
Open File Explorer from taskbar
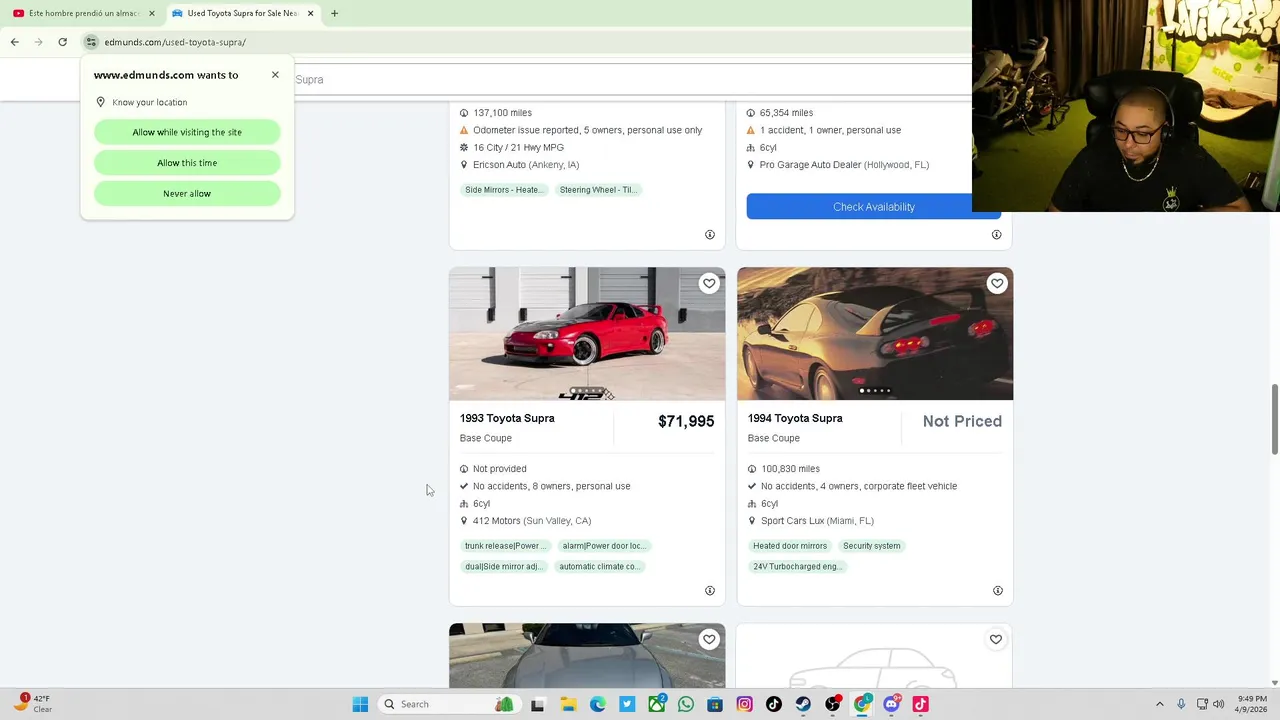568,704
